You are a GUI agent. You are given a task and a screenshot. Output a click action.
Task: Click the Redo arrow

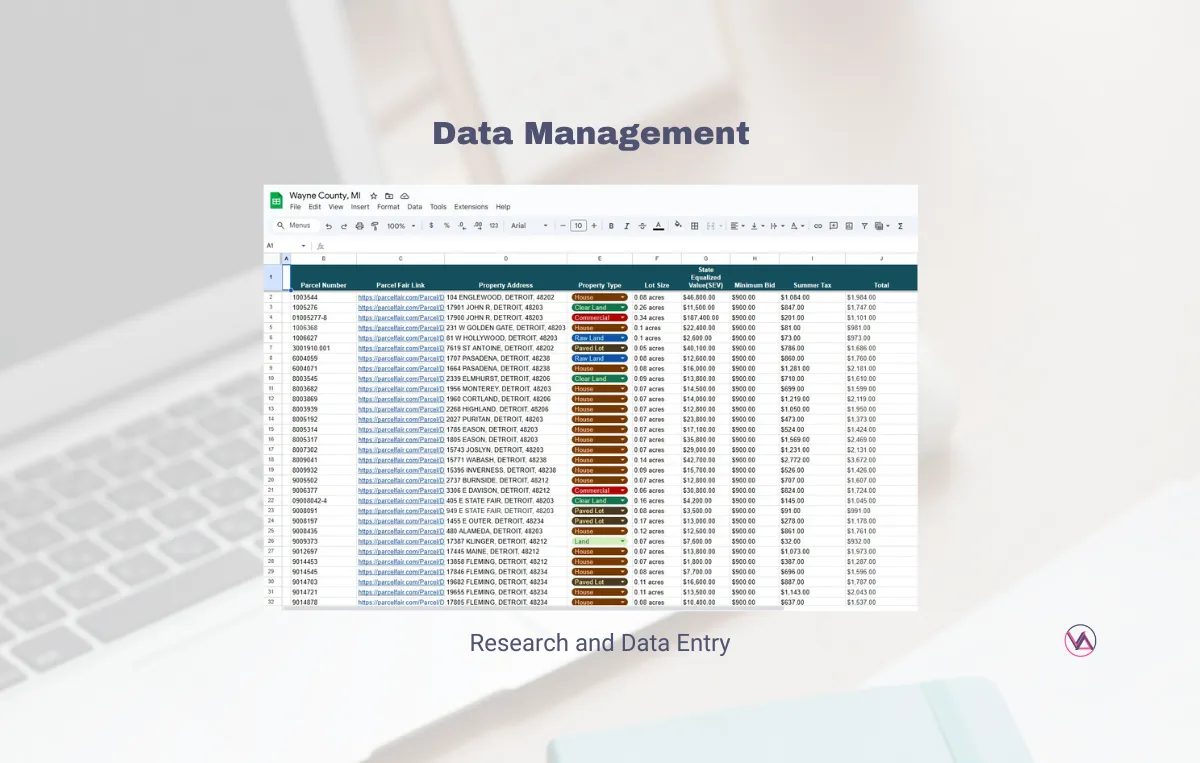[x=344, y=226]
